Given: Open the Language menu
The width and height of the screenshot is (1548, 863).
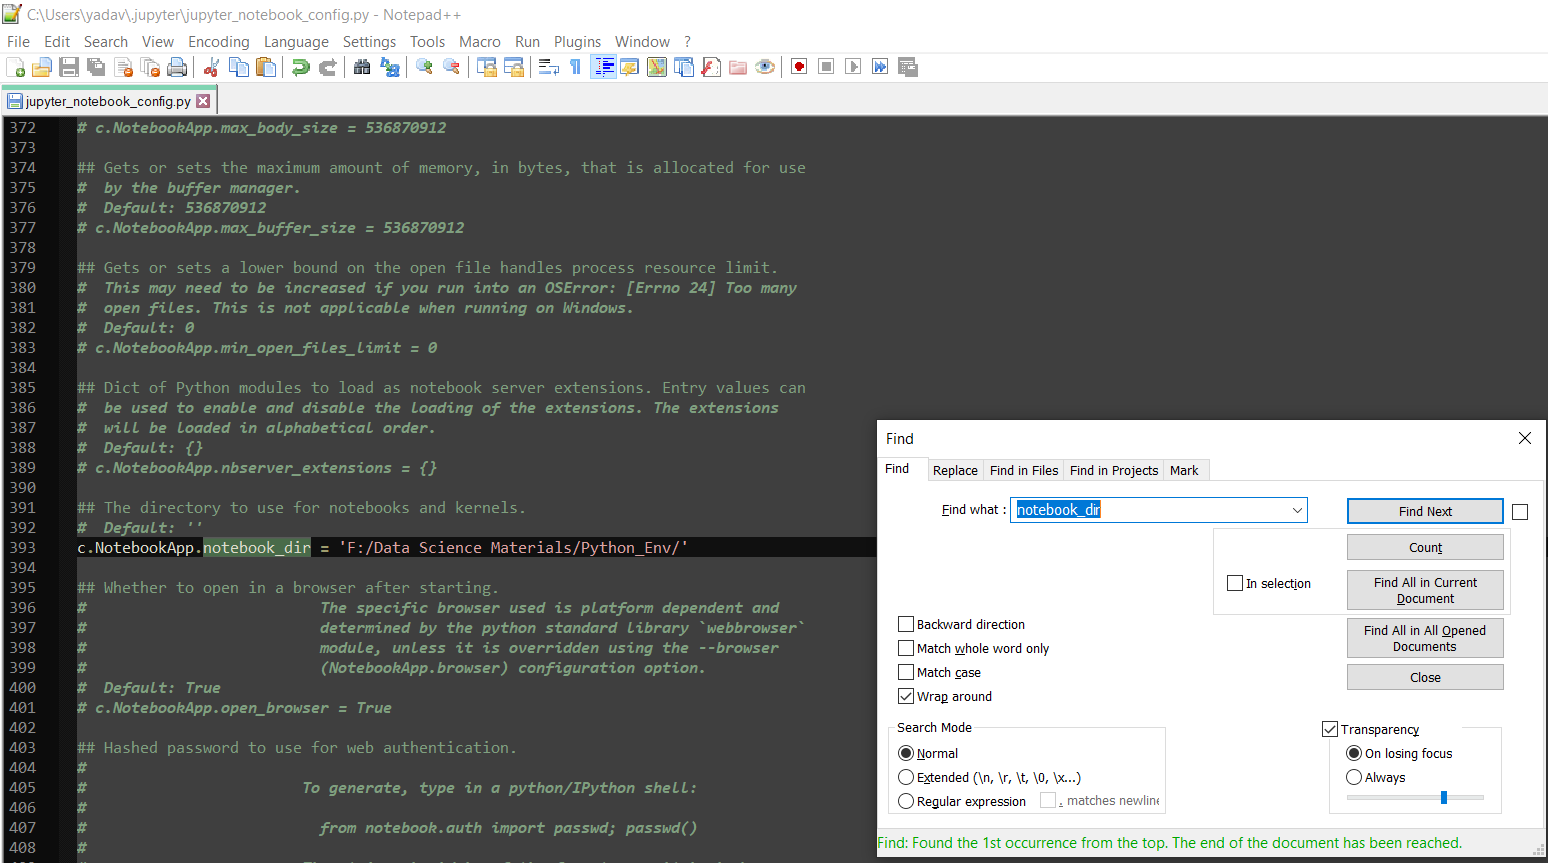Looking at the screenshot, I should [296, 41].
